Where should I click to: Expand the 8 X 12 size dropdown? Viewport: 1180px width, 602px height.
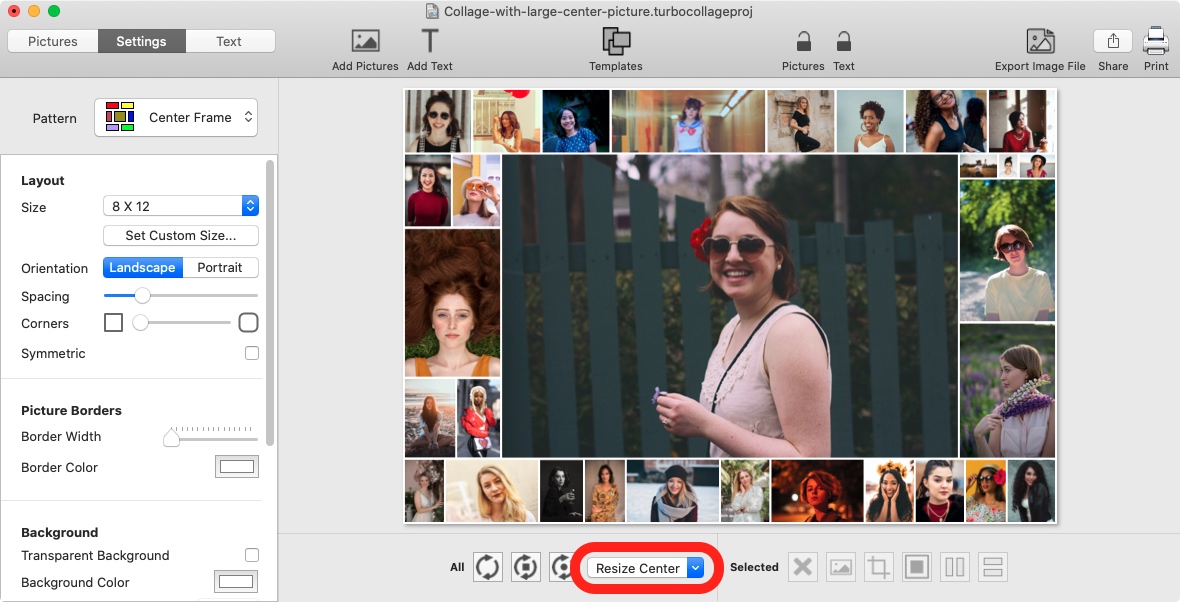click(x=181, y=206)
